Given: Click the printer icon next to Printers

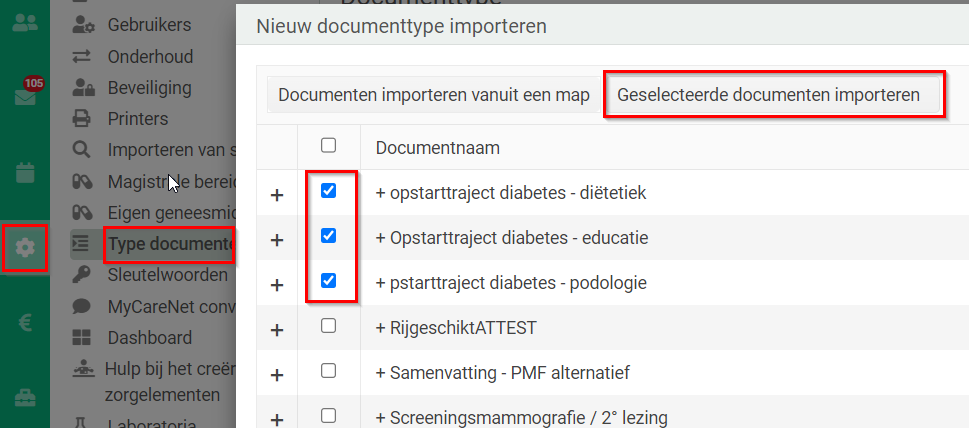Looking at the screenshot, I should point(82,117).
